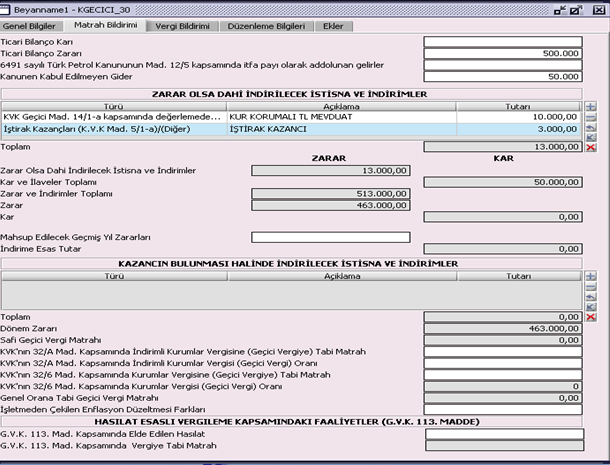Click the 3.000,00 amount cell
Image resolution: width=610 pixels, height=465 pixels.
click(x=518, y=129)
